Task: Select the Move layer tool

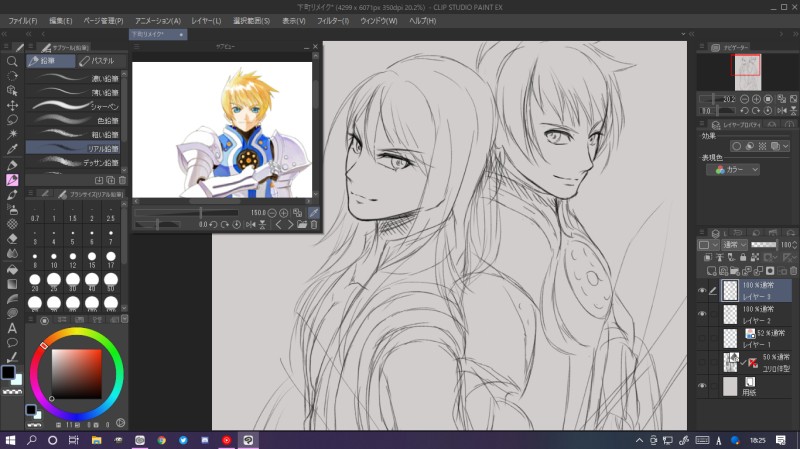Action: point(12,105)
